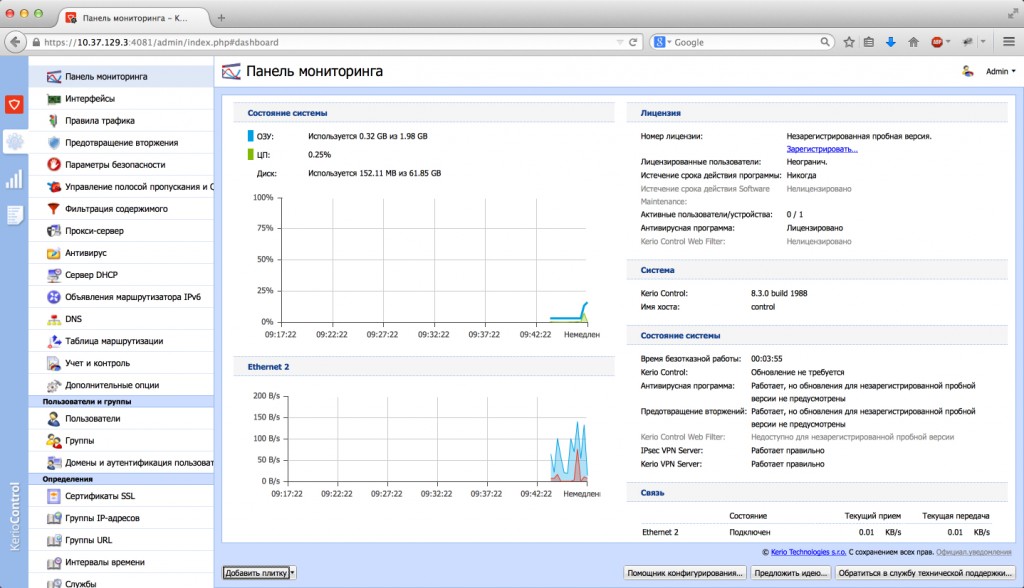This screenshot has height=588, width=1024.
Task: Click the Правила трафика icon
Action: click(54, 121)
